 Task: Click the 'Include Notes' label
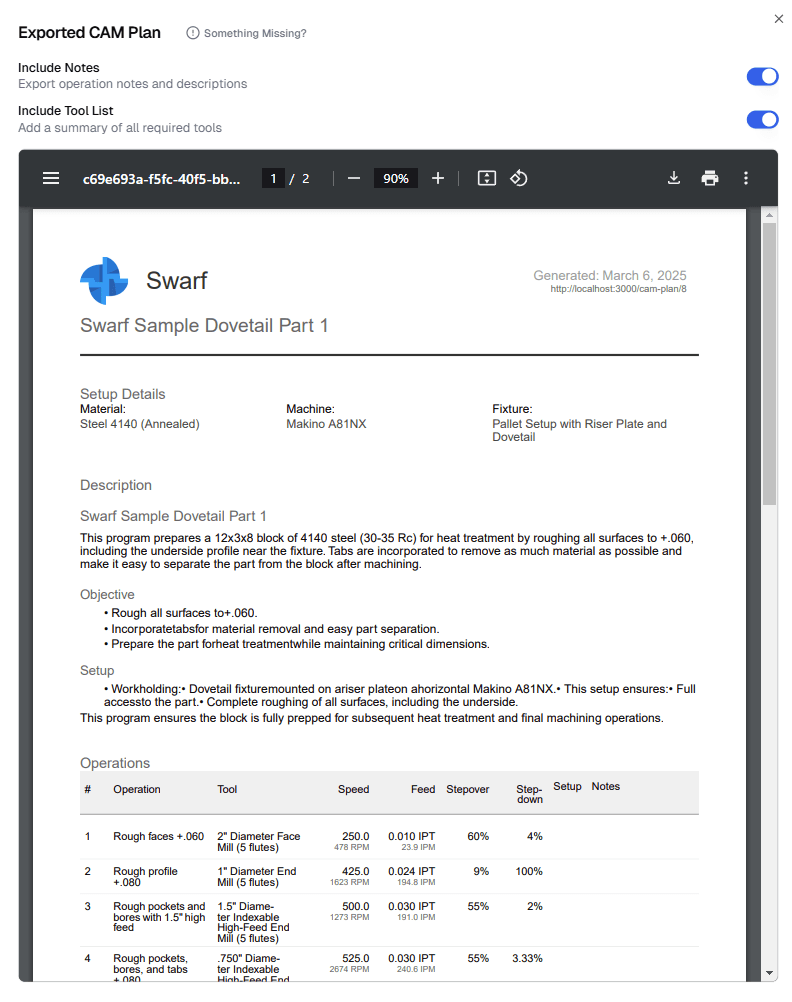pyautogui.click(x=59, y=68)
